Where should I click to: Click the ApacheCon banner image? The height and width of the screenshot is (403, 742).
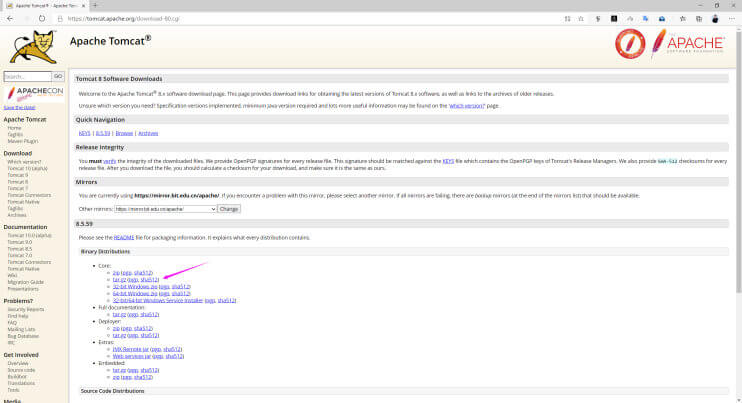pyautogui.click(x=35, y=94)
